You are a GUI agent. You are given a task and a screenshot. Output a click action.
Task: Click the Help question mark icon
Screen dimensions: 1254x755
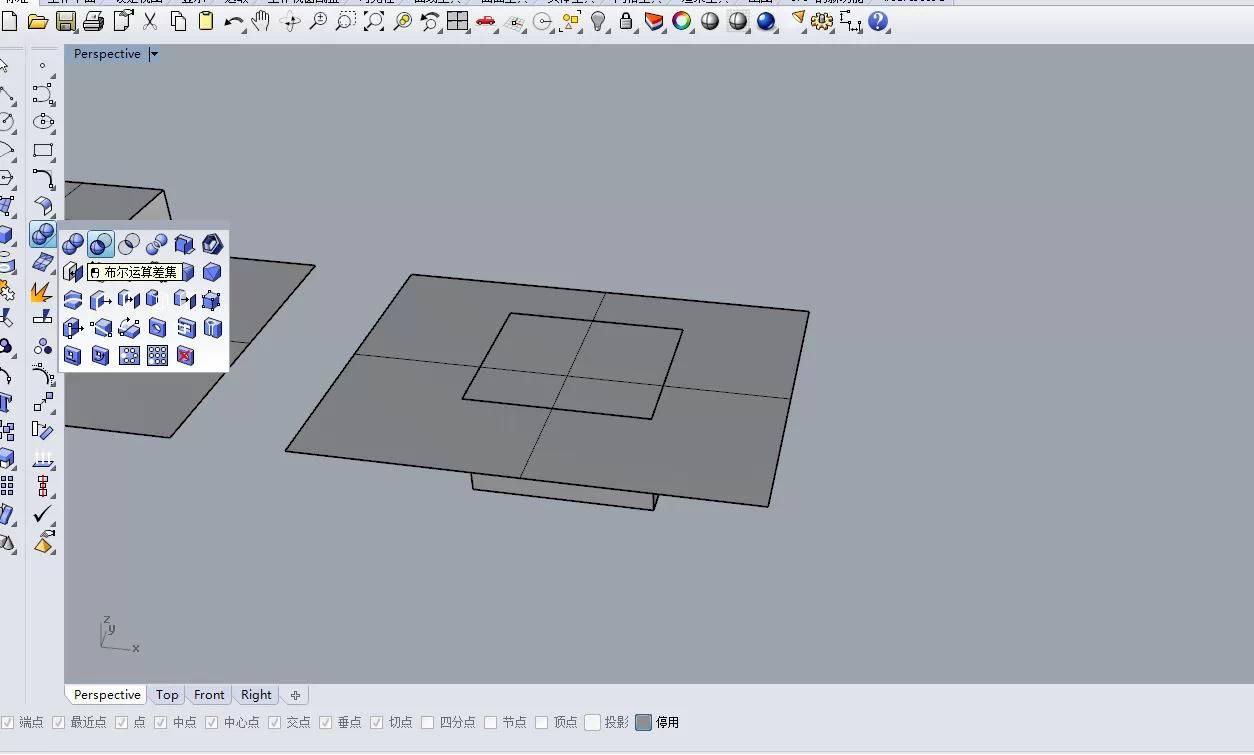[878, 21]
